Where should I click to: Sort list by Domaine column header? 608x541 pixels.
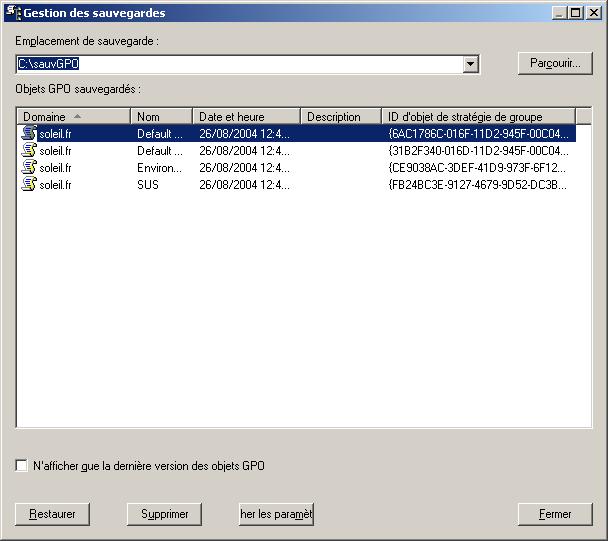[x=73, y=117]
